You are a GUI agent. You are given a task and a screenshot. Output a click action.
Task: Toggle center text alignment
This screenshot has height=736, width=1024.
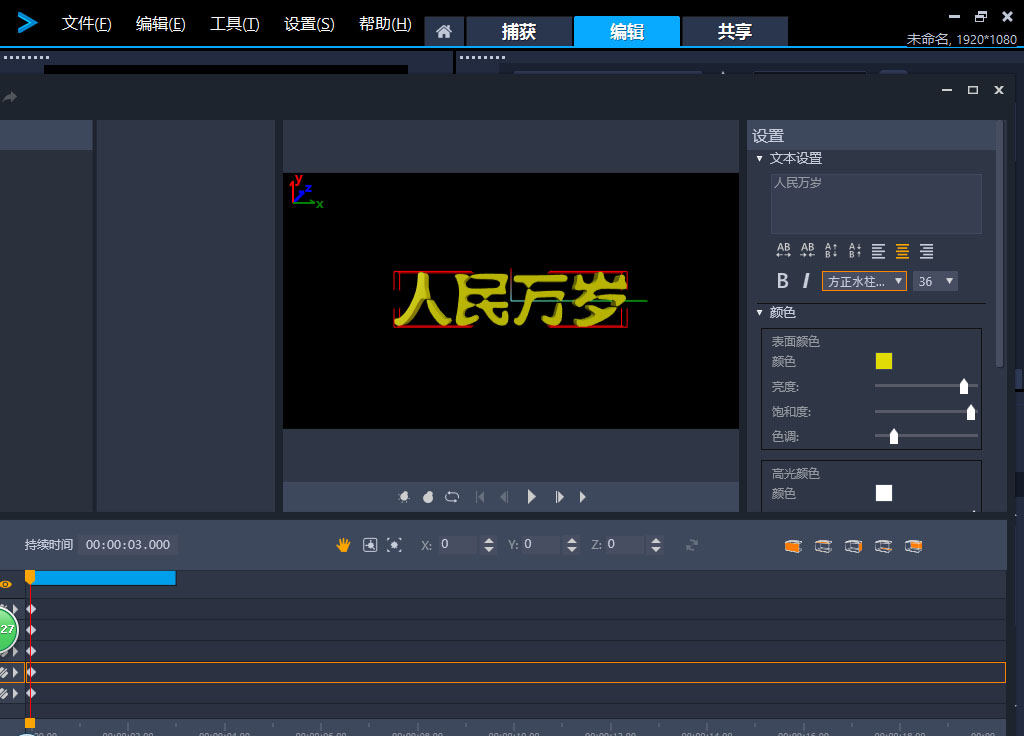point(902,251)
